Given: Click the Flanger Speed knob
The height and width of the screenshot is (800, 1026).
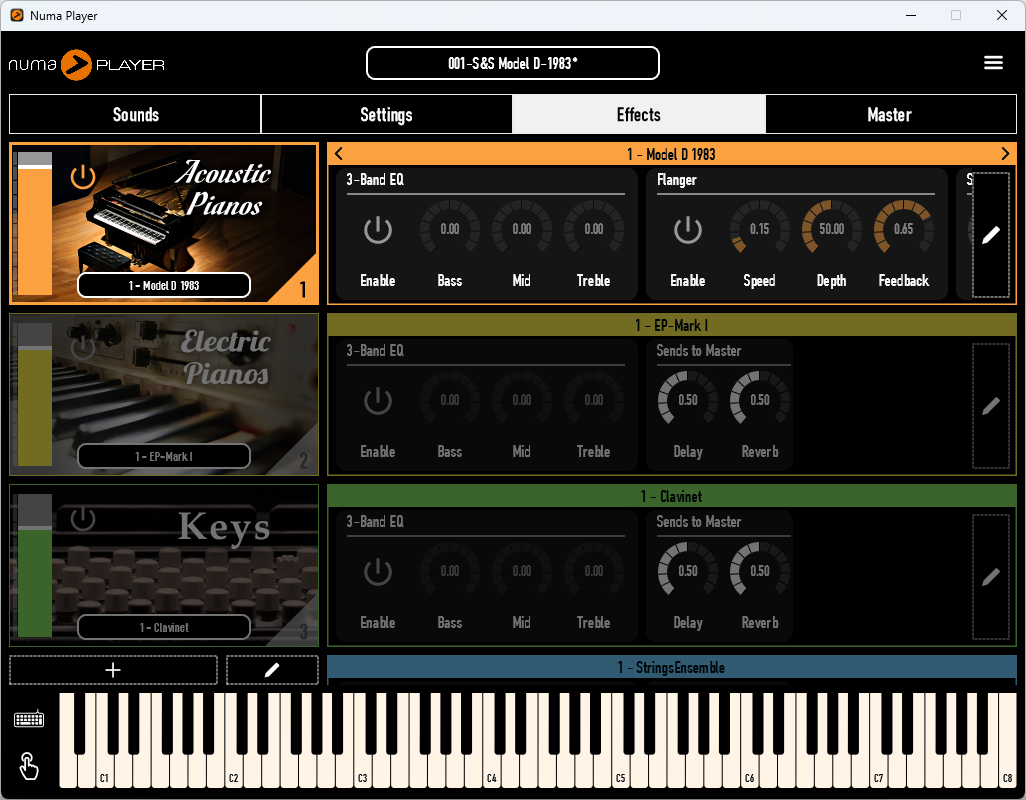Looking at the screenshot, I should pyautogui.click(x=759, y=228).
